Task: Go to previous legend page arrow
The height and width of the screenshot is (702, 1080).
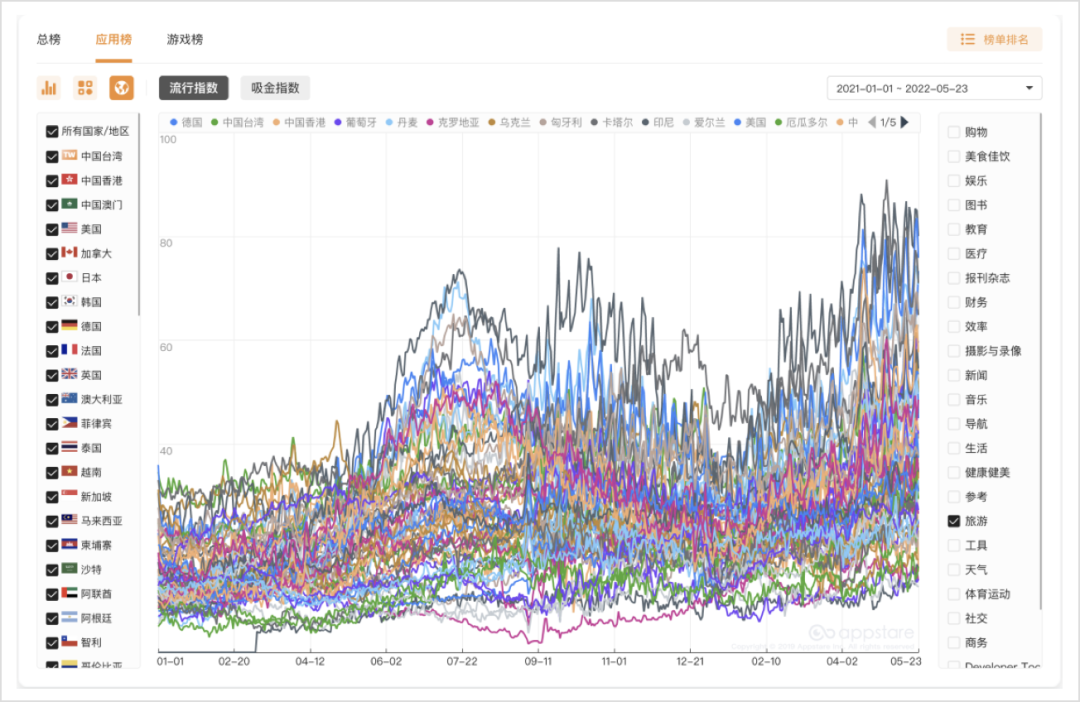Action: click(x=872, y=122)
